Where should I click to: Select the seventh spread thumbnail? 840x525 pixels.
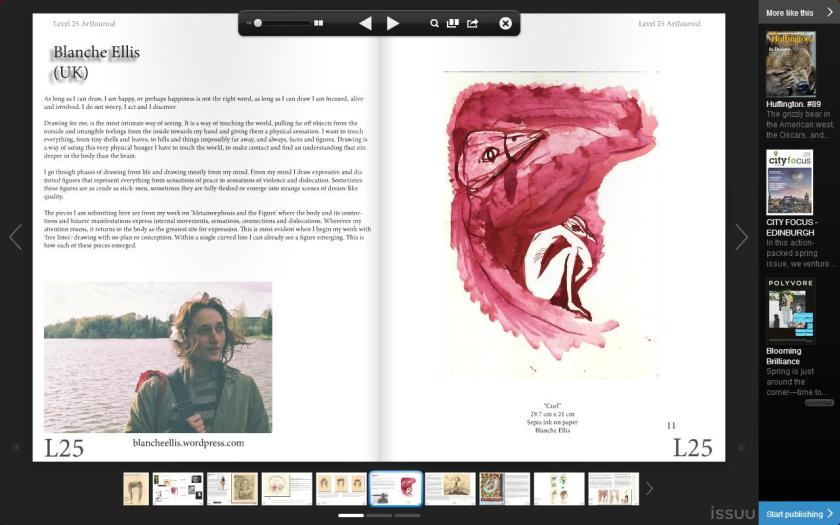pos(450,489)
